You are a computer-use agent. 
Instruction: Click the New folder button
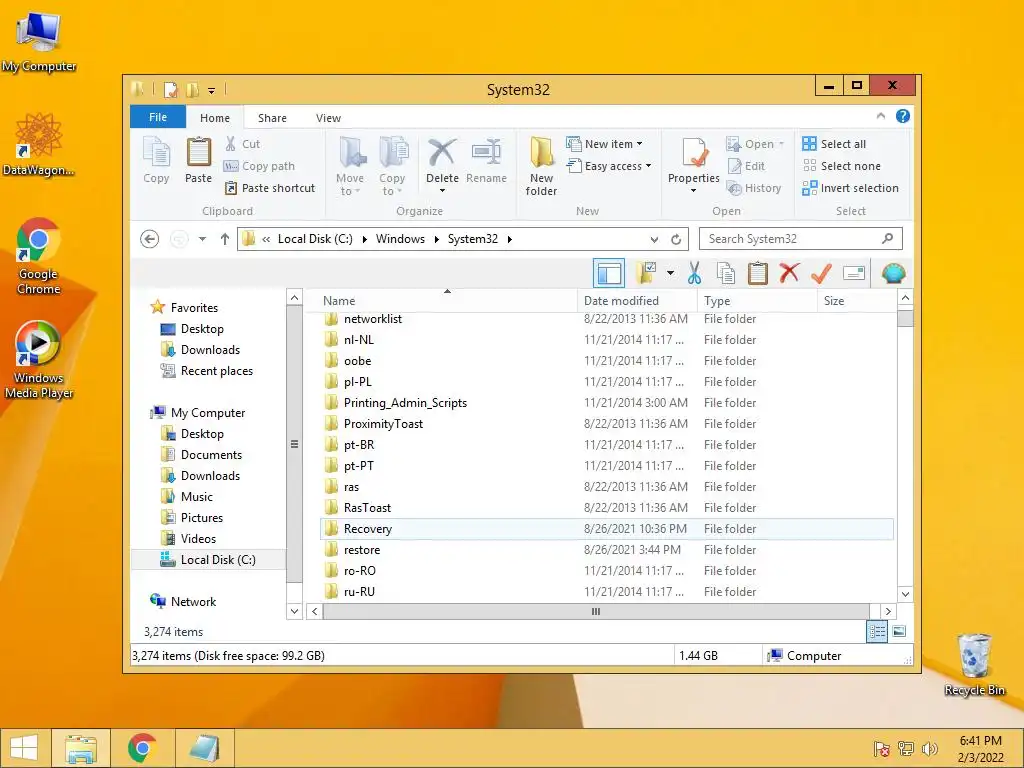[541, 167]
